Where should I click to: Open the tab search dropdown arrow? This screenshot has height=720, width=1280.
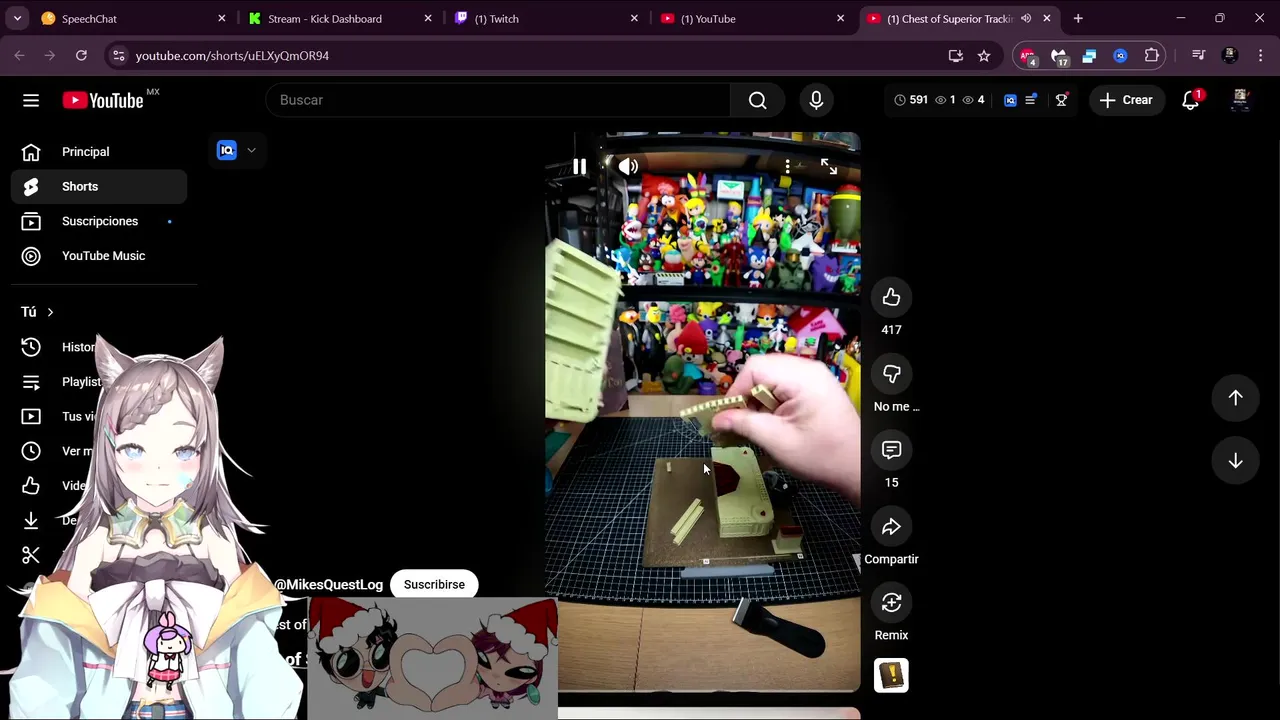17,18
